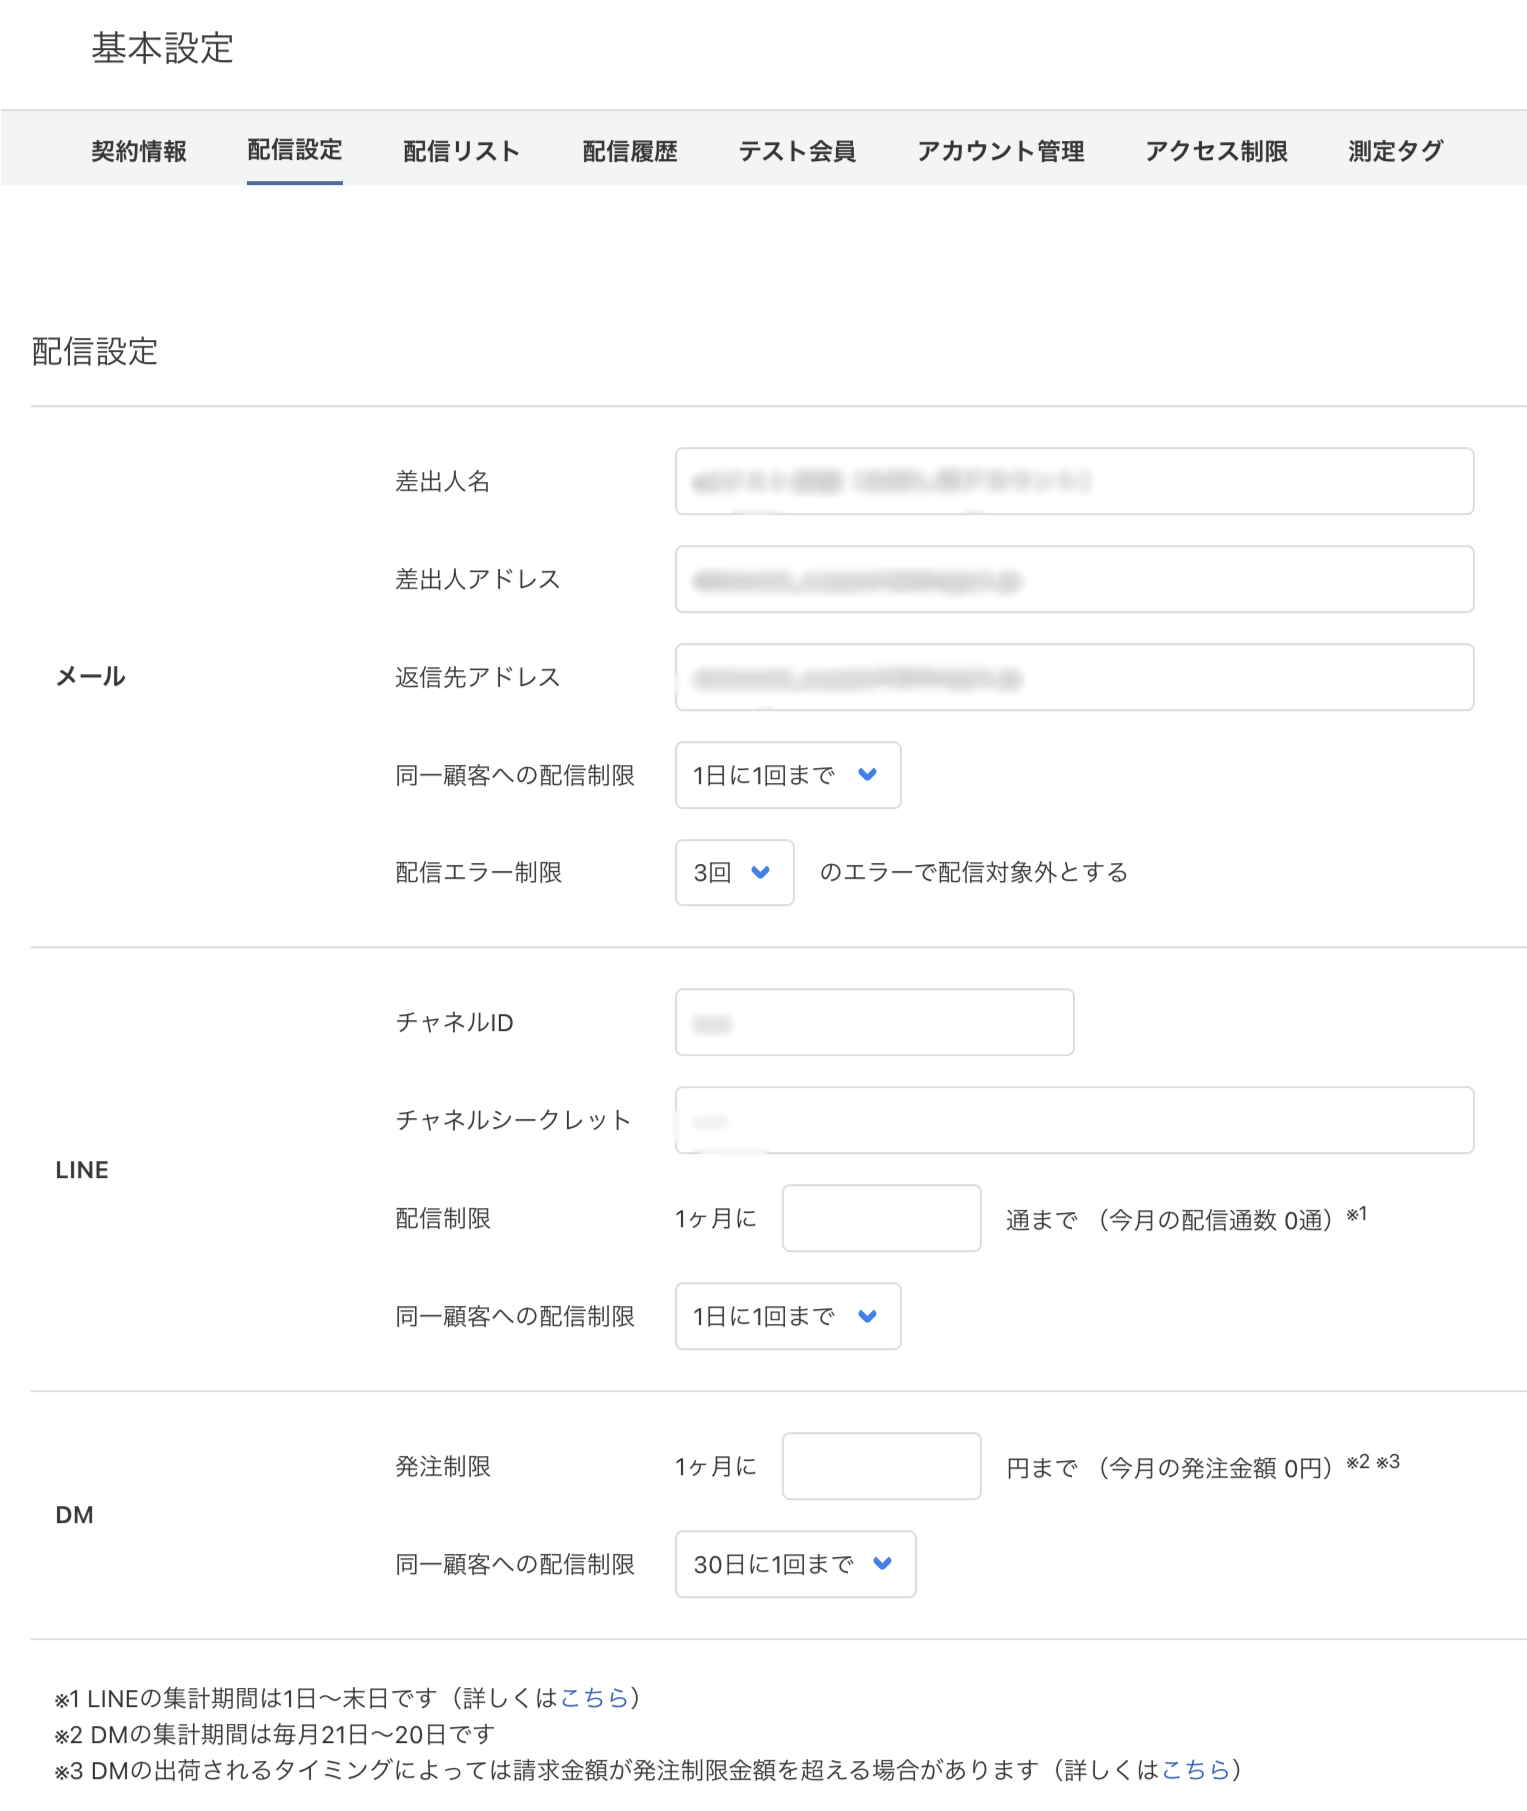
Task: Click the 配信エラー制限 label
Action: [x=479, y=873]
